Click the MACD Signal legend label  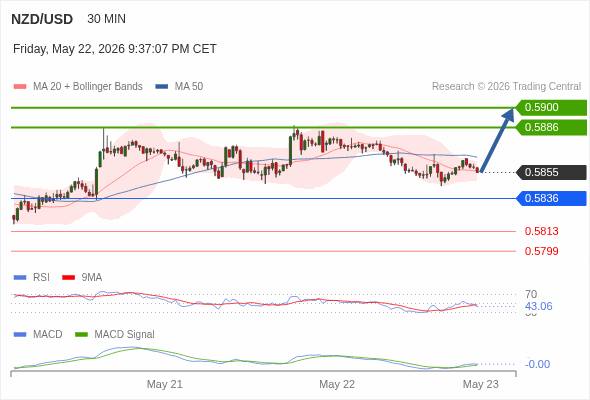tap(125, 335)
